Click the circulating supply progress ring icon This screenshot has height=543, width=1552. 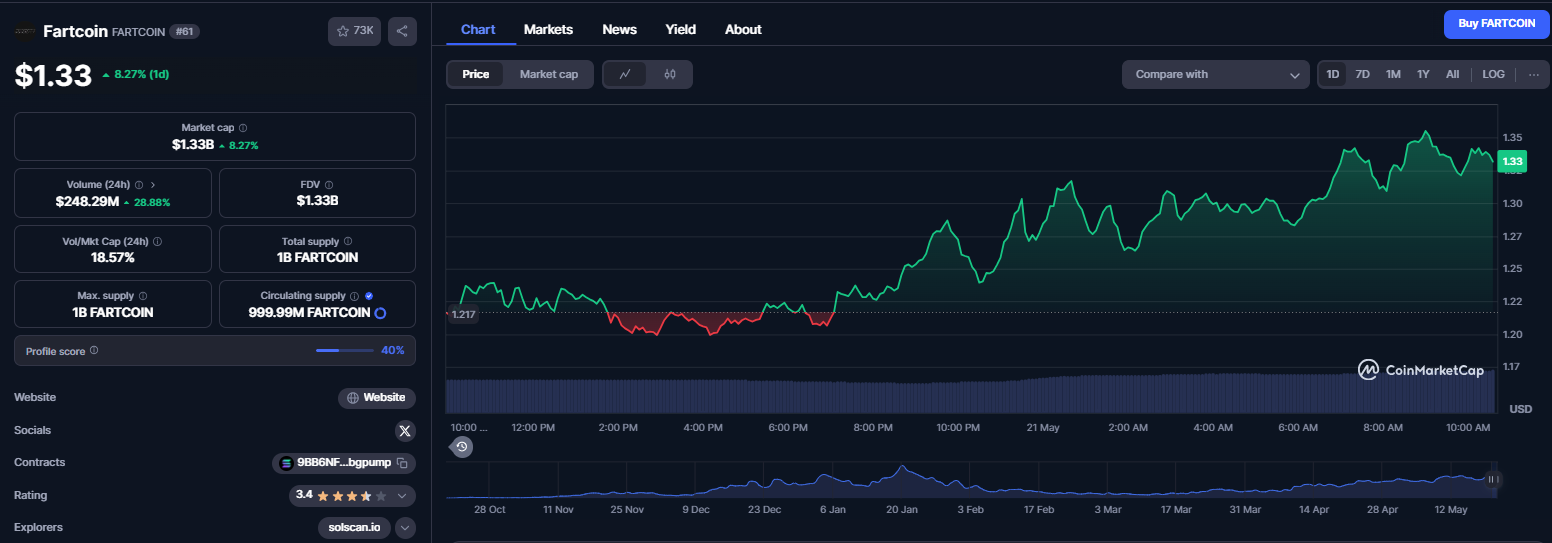pyautogui.click(x=380, y=313)
